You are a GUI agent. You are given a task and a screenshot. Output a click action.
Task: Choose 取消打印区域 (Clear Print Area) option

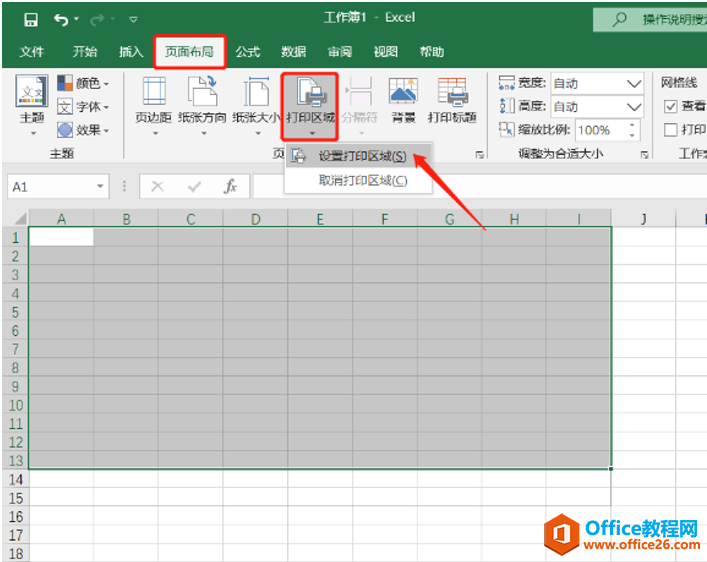coord(362,180)
